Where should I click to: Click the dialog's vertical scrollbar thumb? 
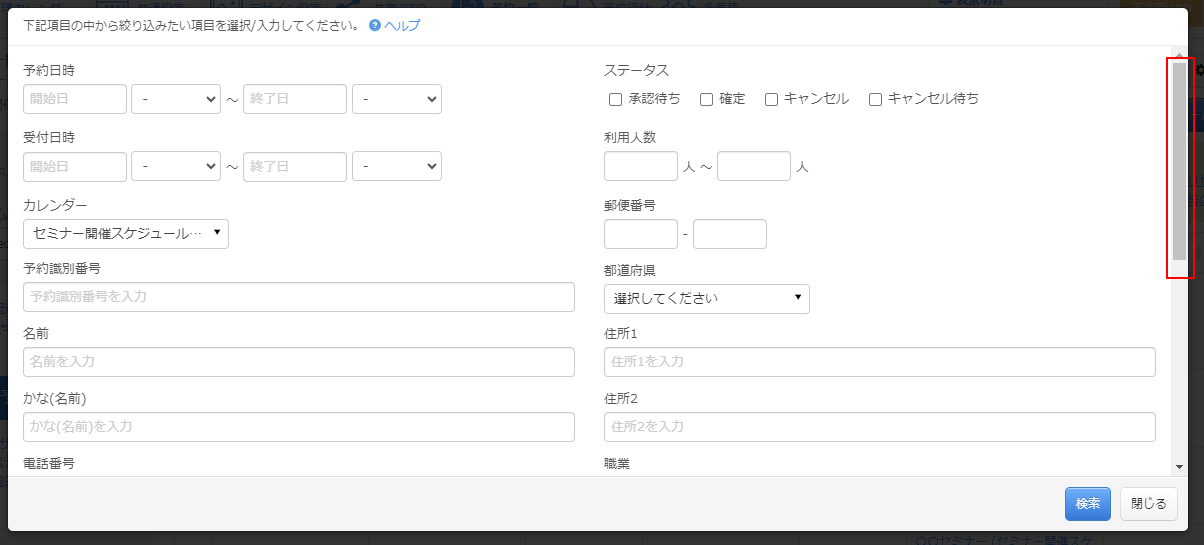[x=1179, y=160]
